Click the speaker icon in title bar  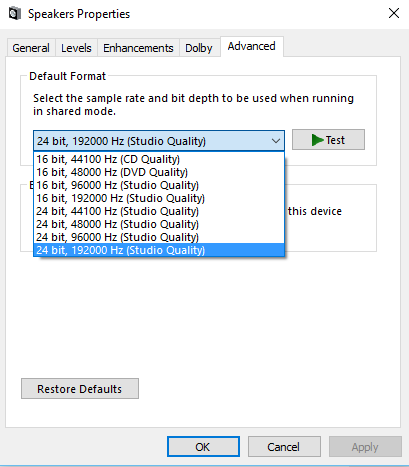[14, 14]
